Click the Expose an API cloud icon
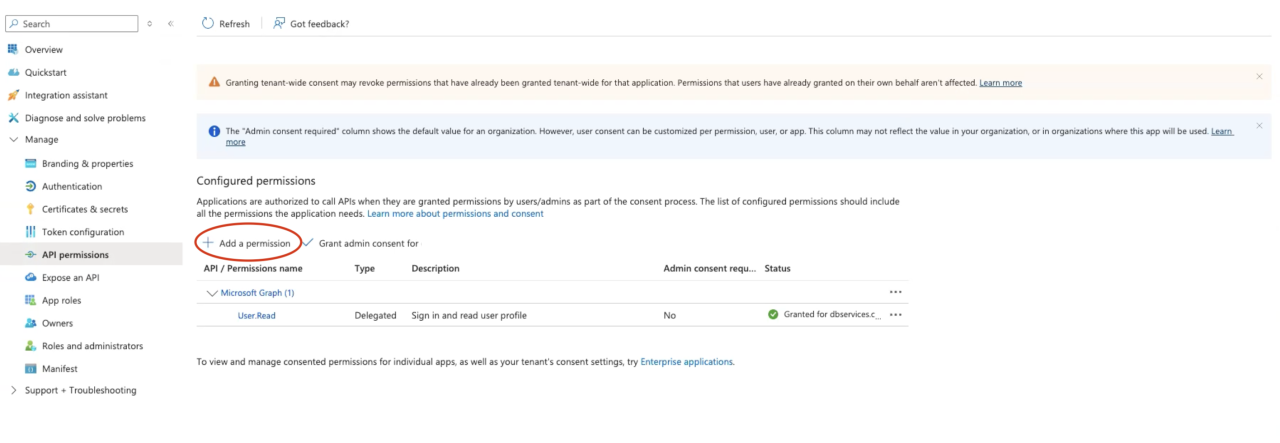 (x=31, y=277)
